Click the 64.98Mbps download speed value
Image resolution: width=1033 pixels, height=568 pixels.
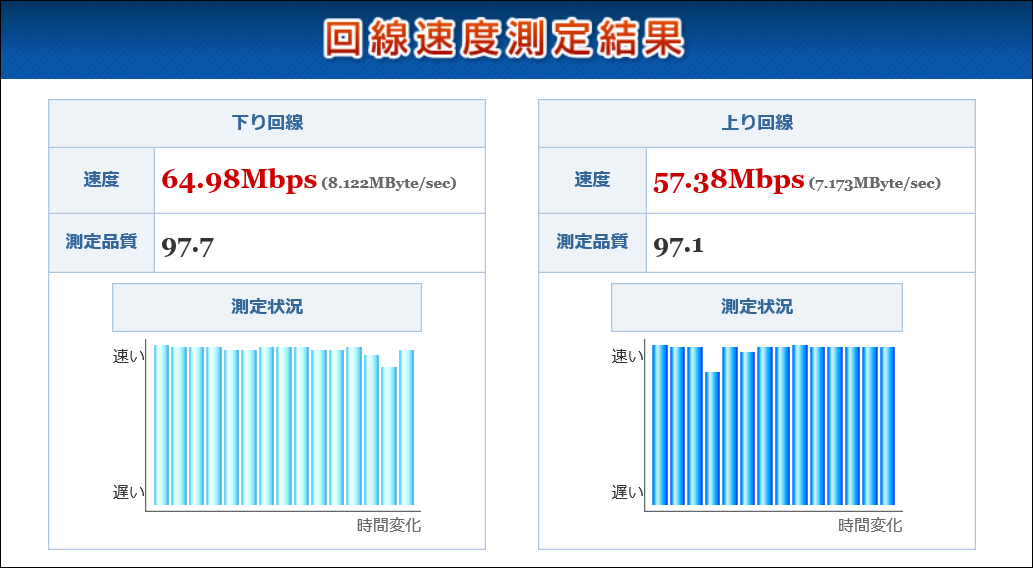pos(239,180)
